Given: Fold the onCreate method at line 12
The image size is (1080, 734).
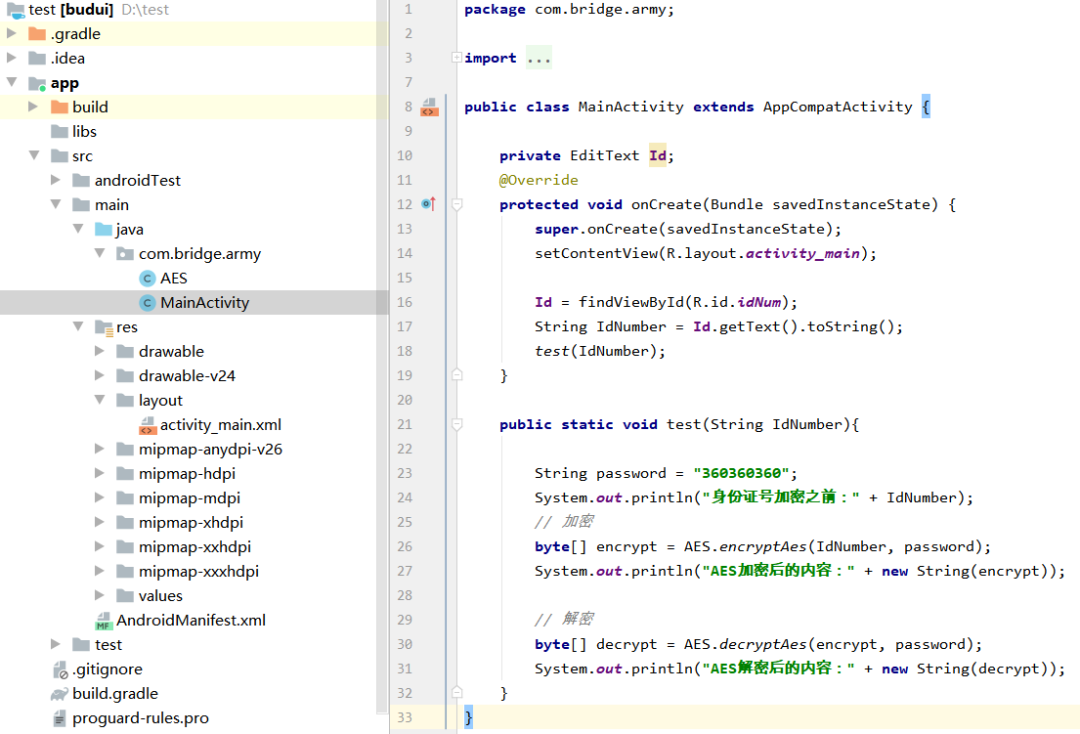Looking at the screenshot, I should point(457,205).
